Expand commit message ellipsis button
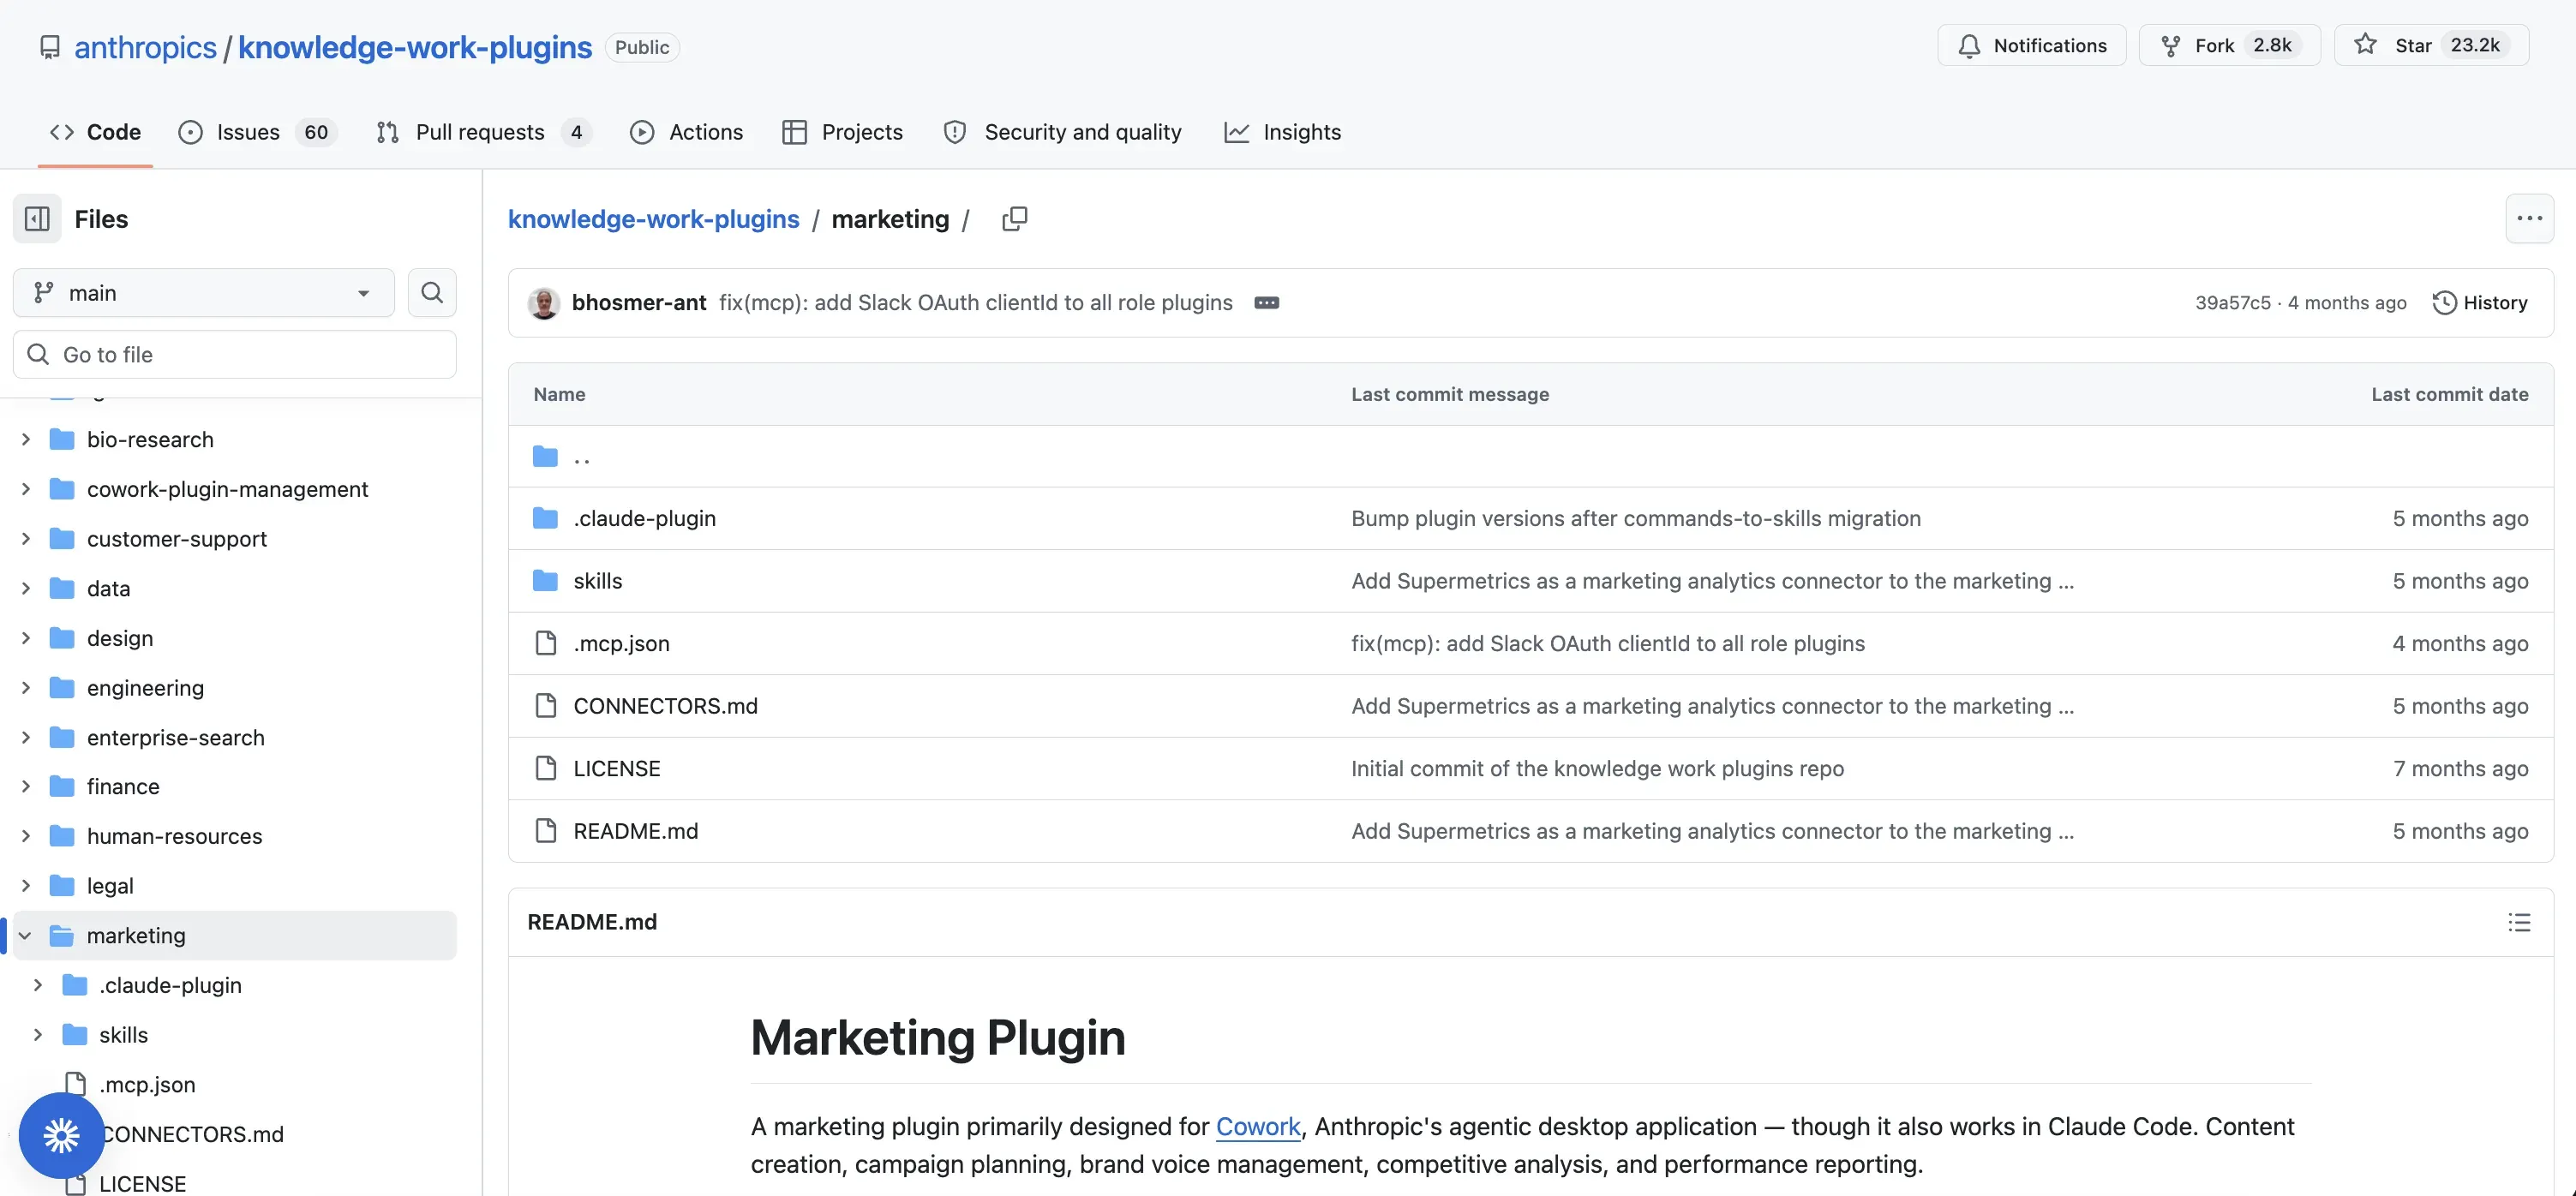2576x1196 pixels. click(x=1266, y=302)
